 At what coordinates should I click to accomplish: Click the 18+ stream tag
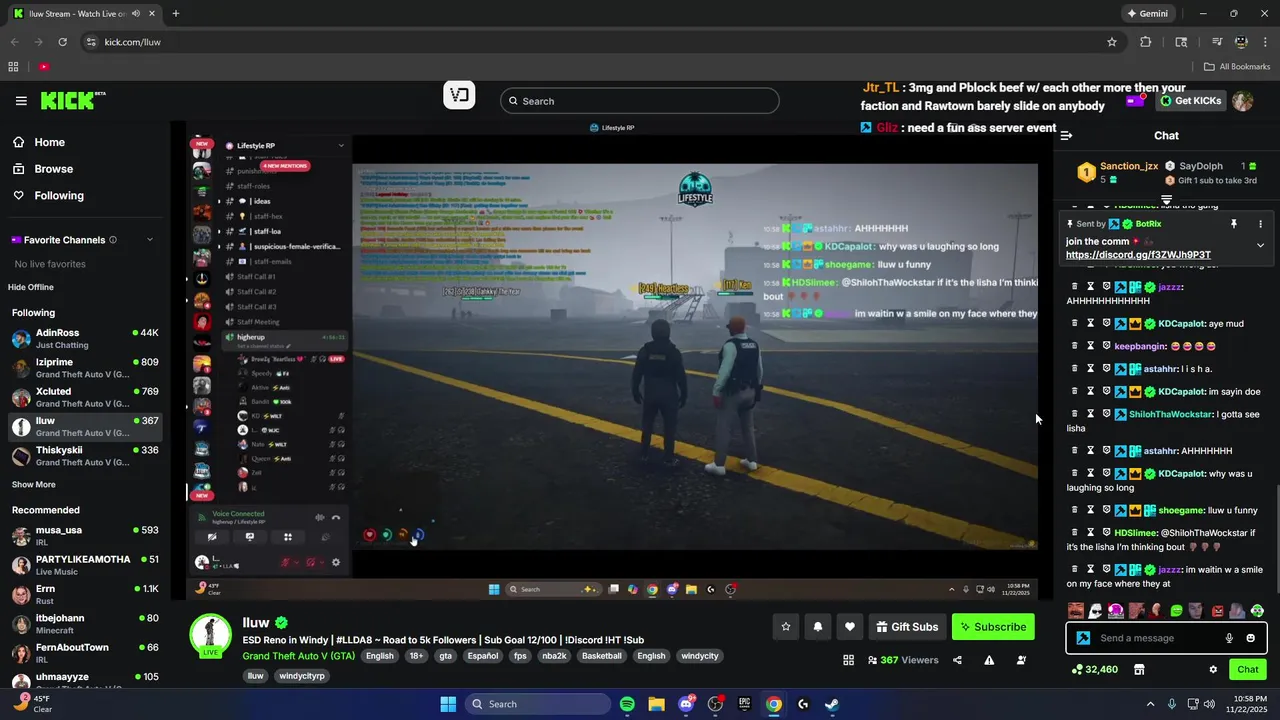(416, 656)
